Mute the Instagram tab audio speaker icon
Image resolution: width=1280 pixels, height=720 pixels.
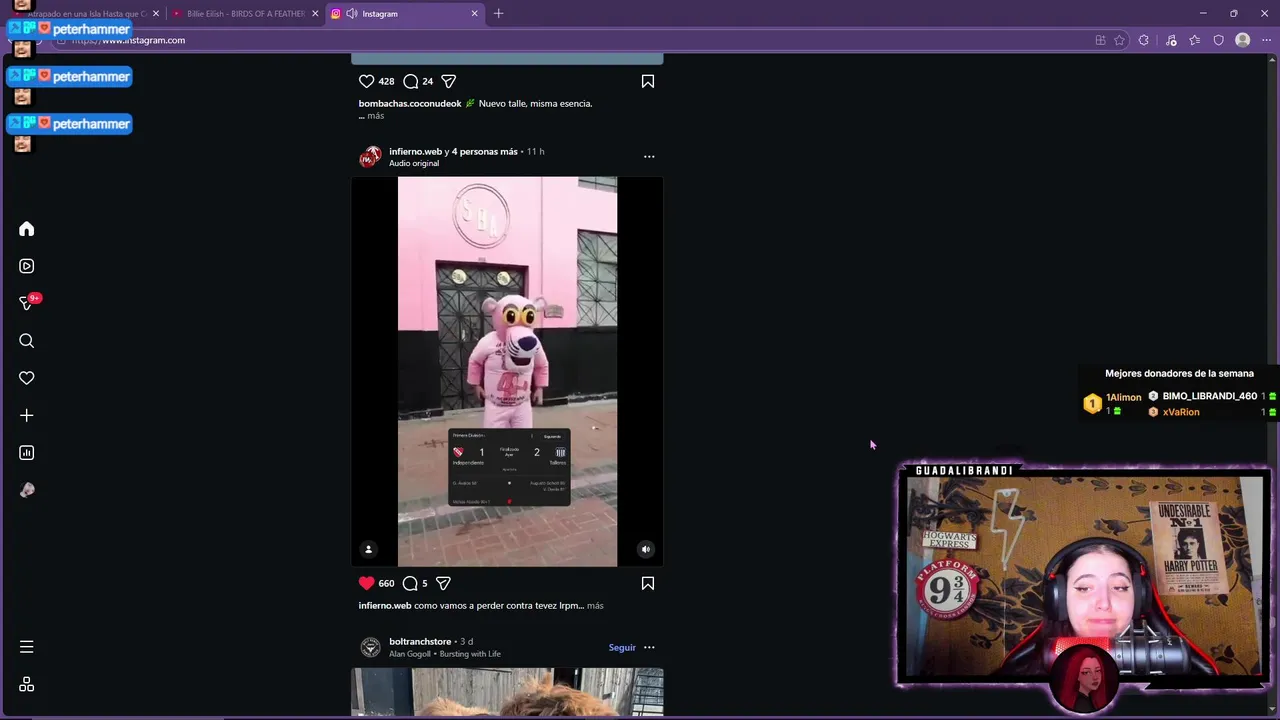point(351,14)
